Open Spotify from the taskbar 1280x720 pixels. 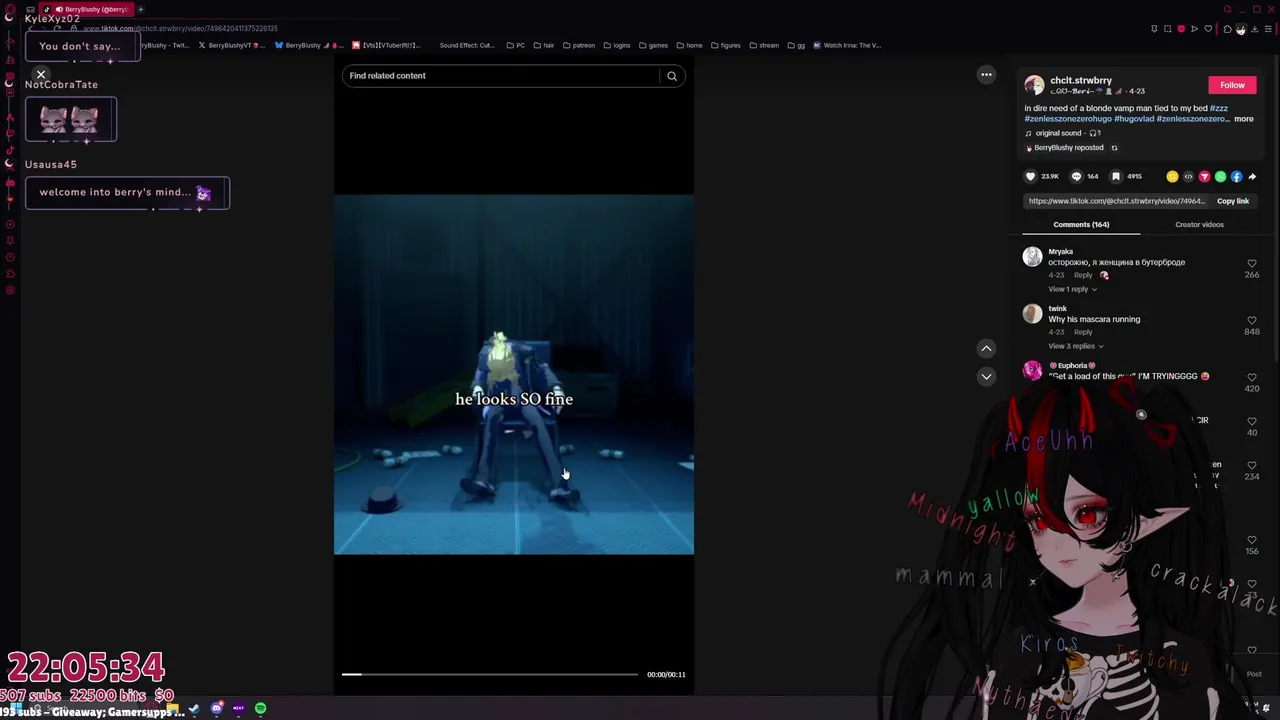pyautogui.click(x=260, y=709)
